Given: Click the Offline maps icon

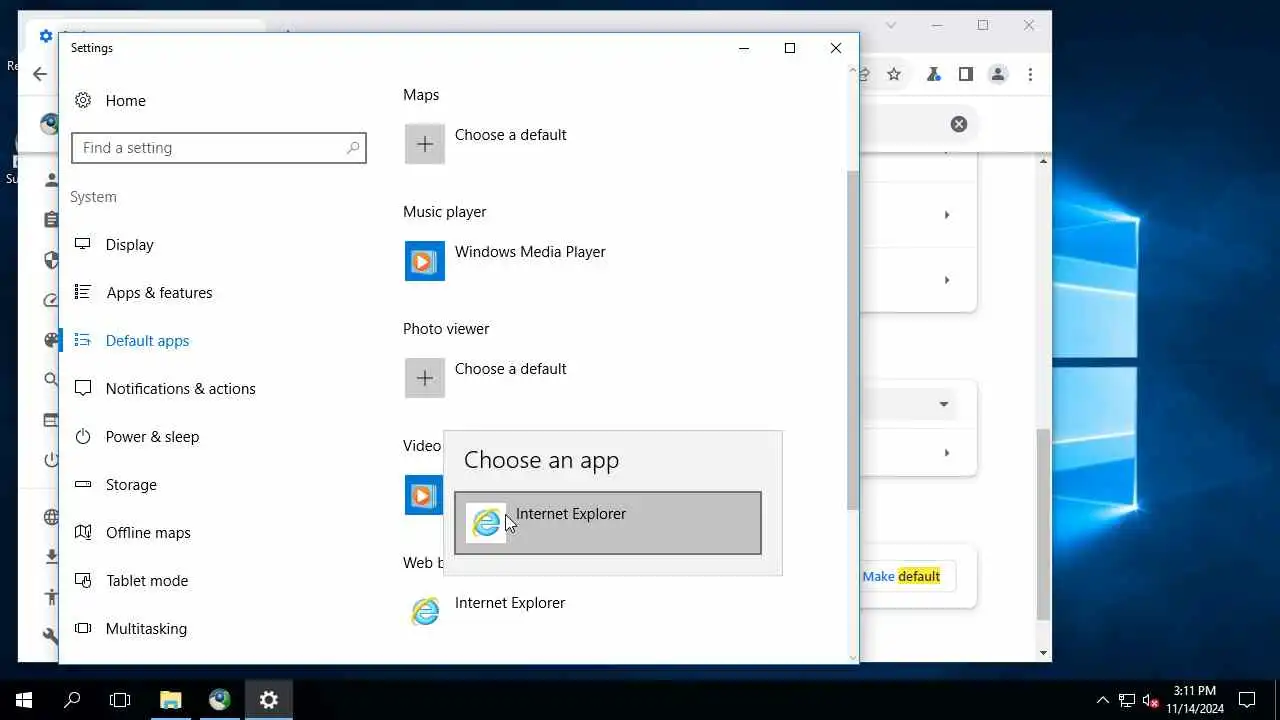Looking at the screenshot, I should 83,532.
